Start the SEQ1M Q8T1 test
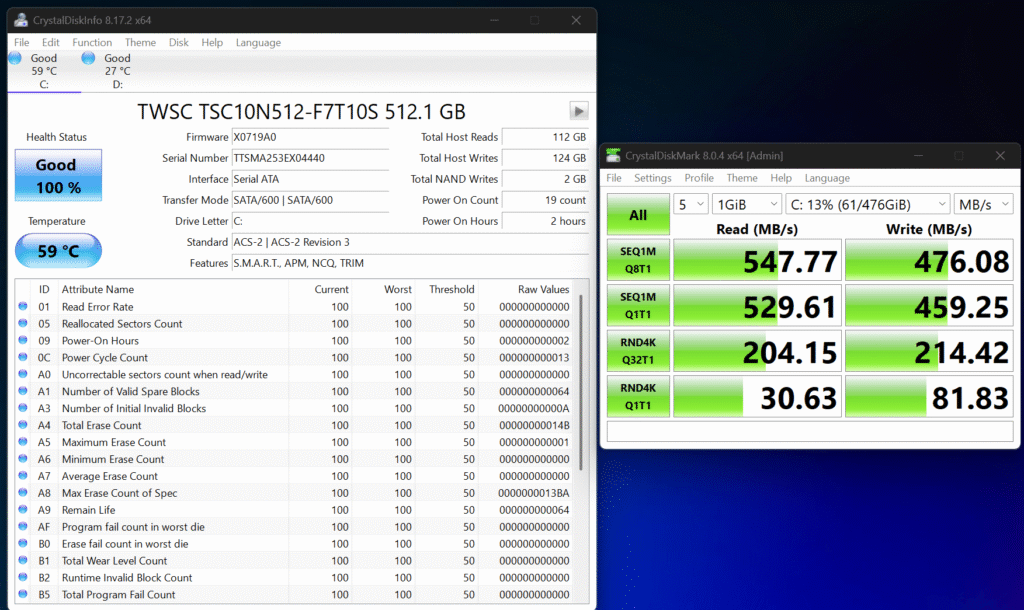Image resolution: width=1024 pixels, height=610 pixels. 637,260
